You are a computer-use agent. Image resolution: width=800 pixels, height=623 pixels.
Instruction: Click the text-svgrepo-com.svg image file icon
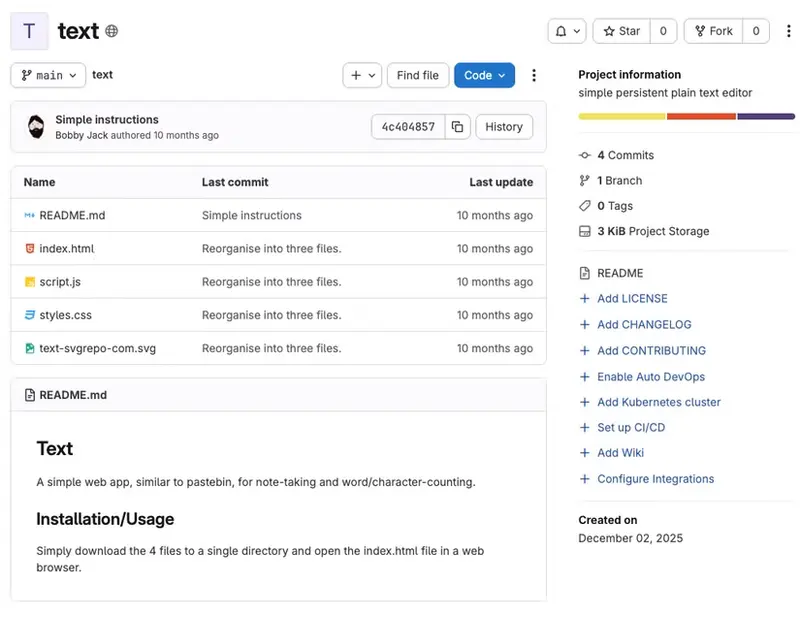coord(30,347)
